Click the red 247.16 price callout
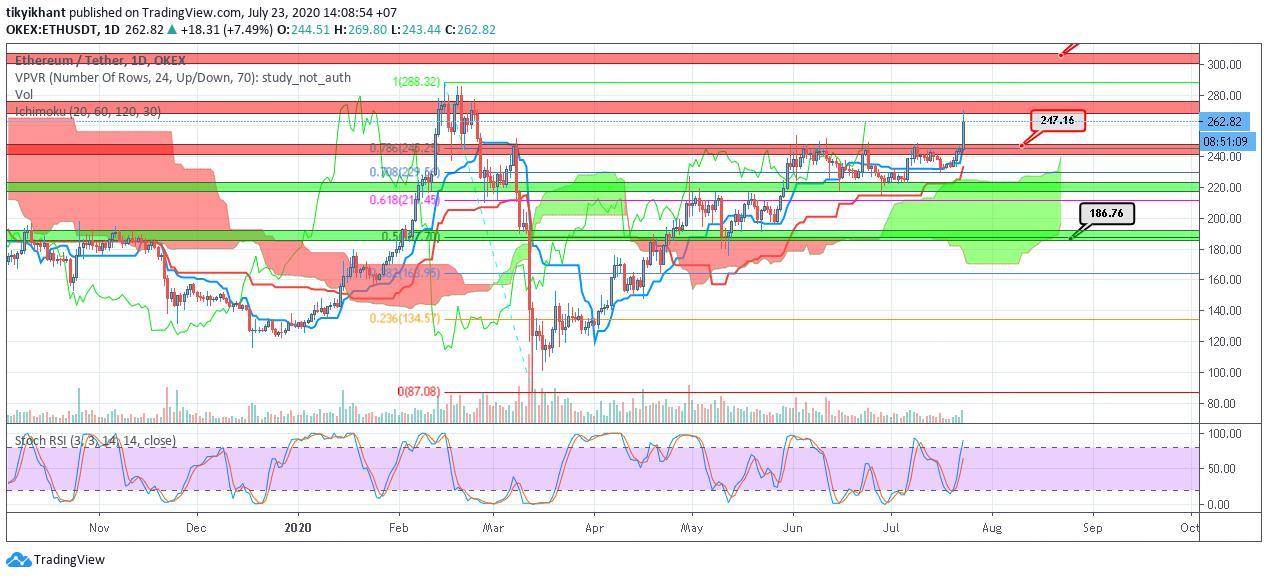The height and width of the screenshot is (578, 1268). point(1056,121)
